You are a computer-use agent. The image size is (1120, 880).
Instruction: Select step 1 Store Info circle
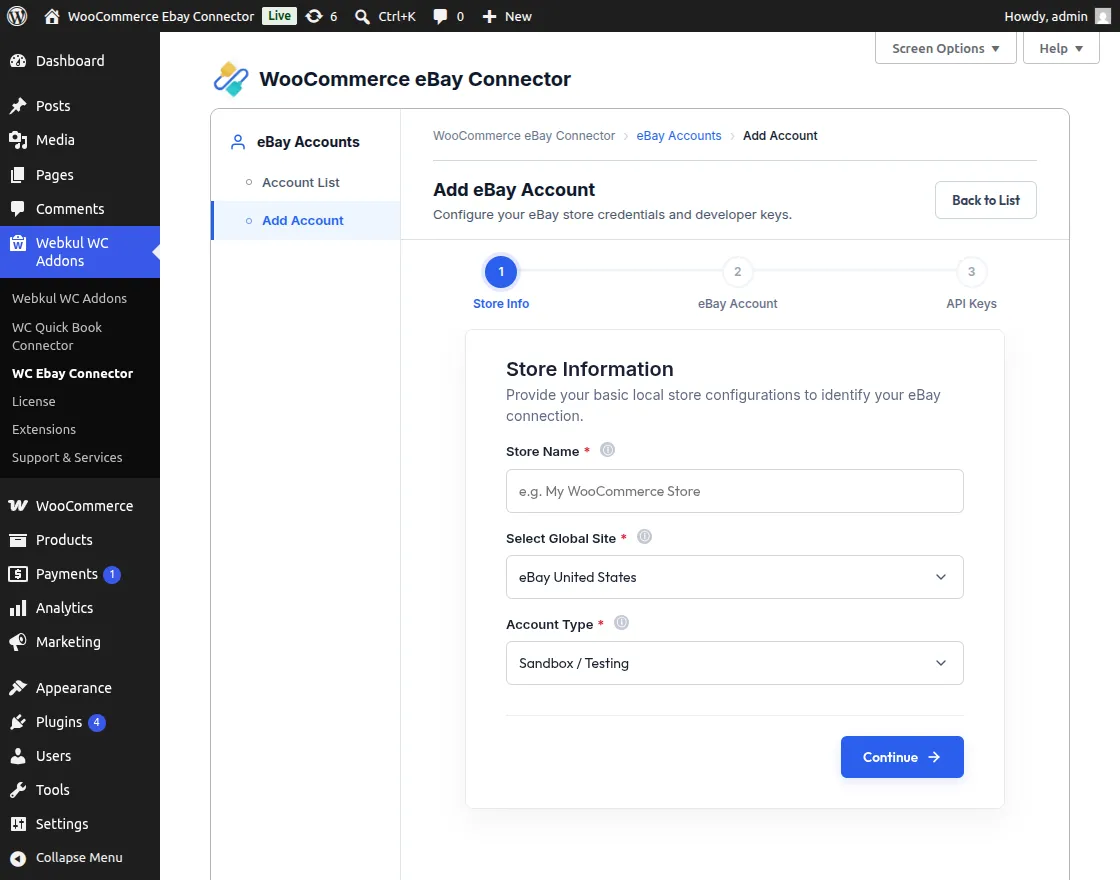click(501, 271)
